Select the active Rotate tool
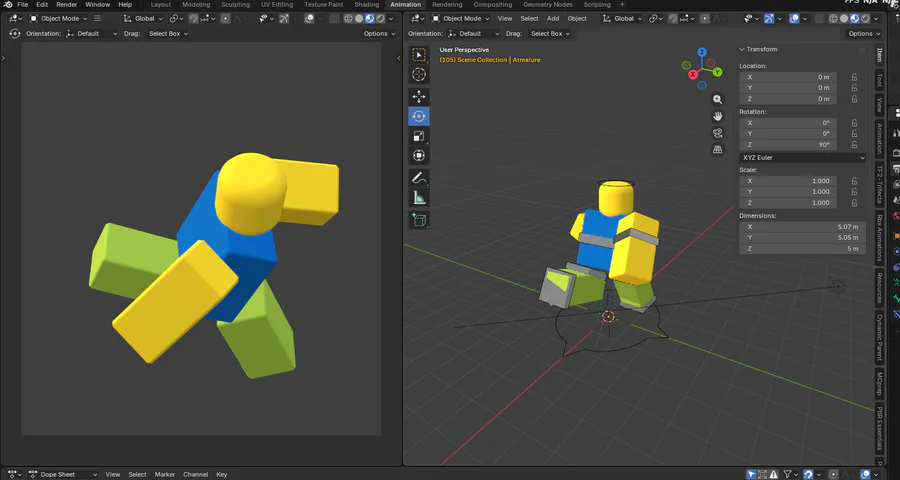Screen dimensions: 900x480 click(x=419, y=116)
